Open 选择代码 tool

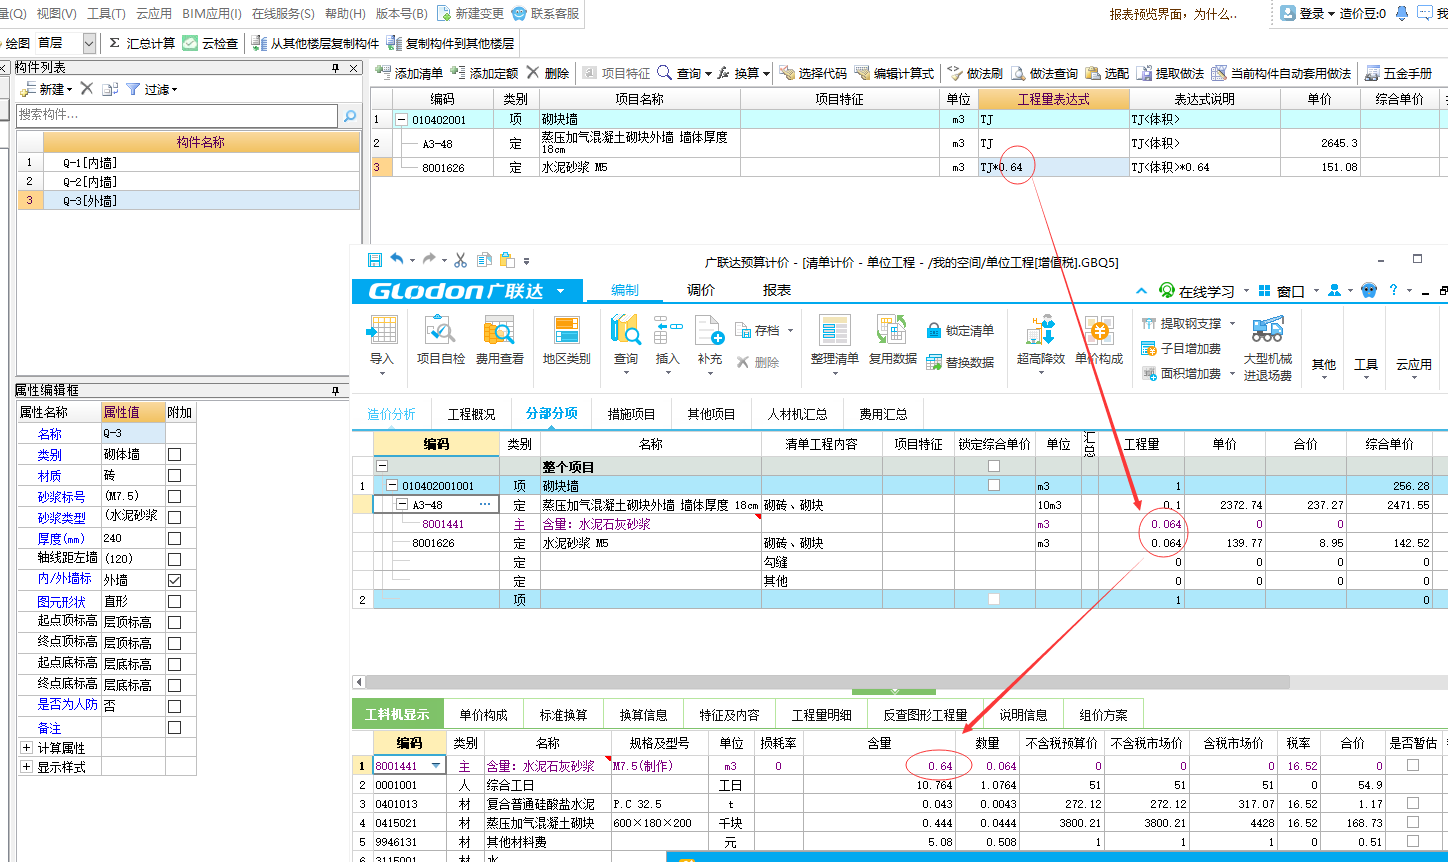pos(813,73)
